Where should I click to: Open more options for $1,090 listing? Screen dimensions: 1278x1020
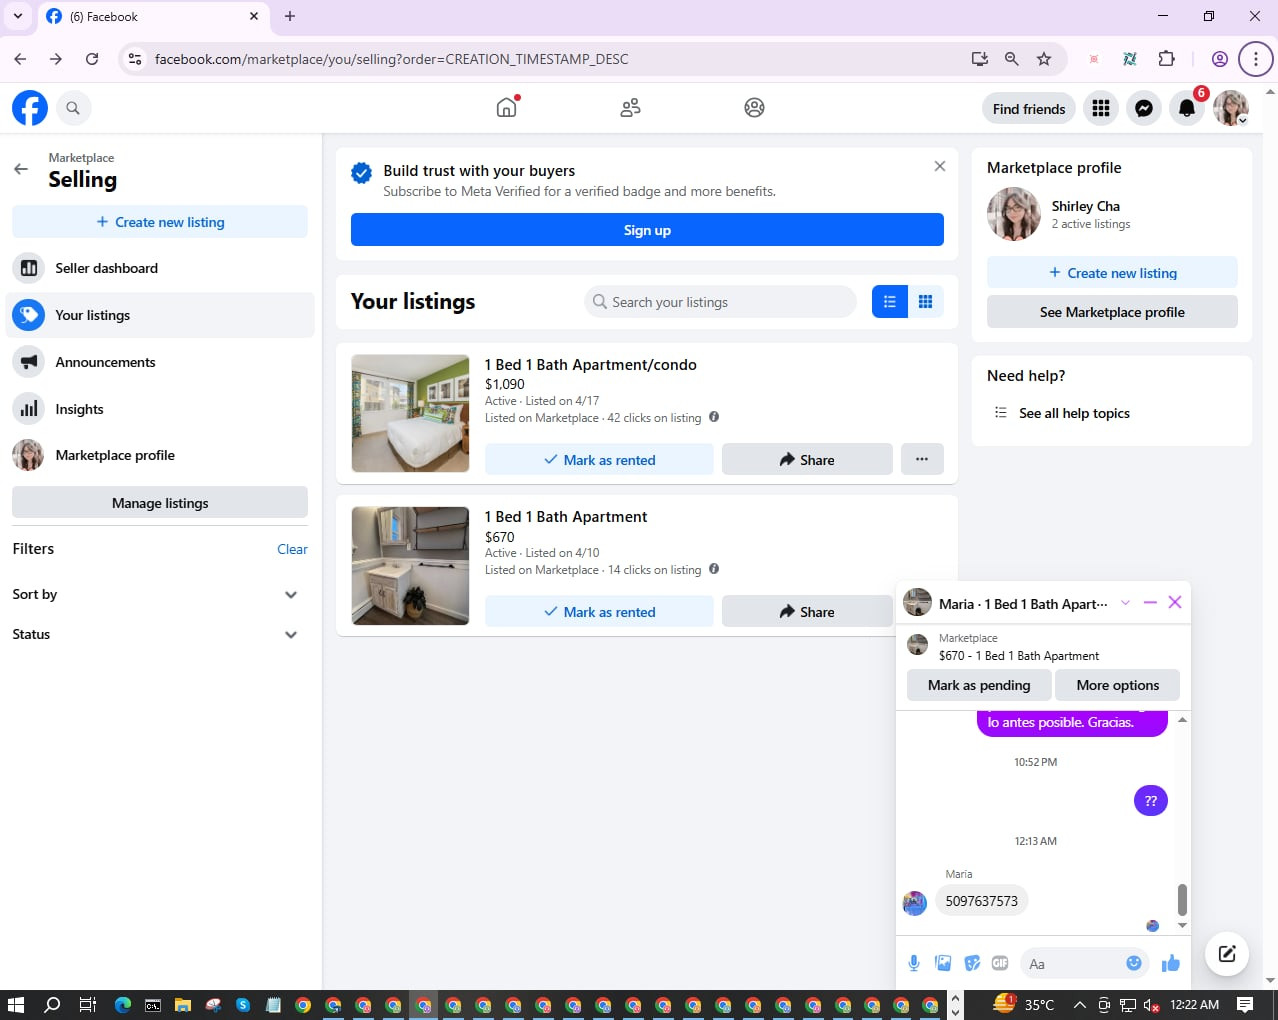[922, 459]
